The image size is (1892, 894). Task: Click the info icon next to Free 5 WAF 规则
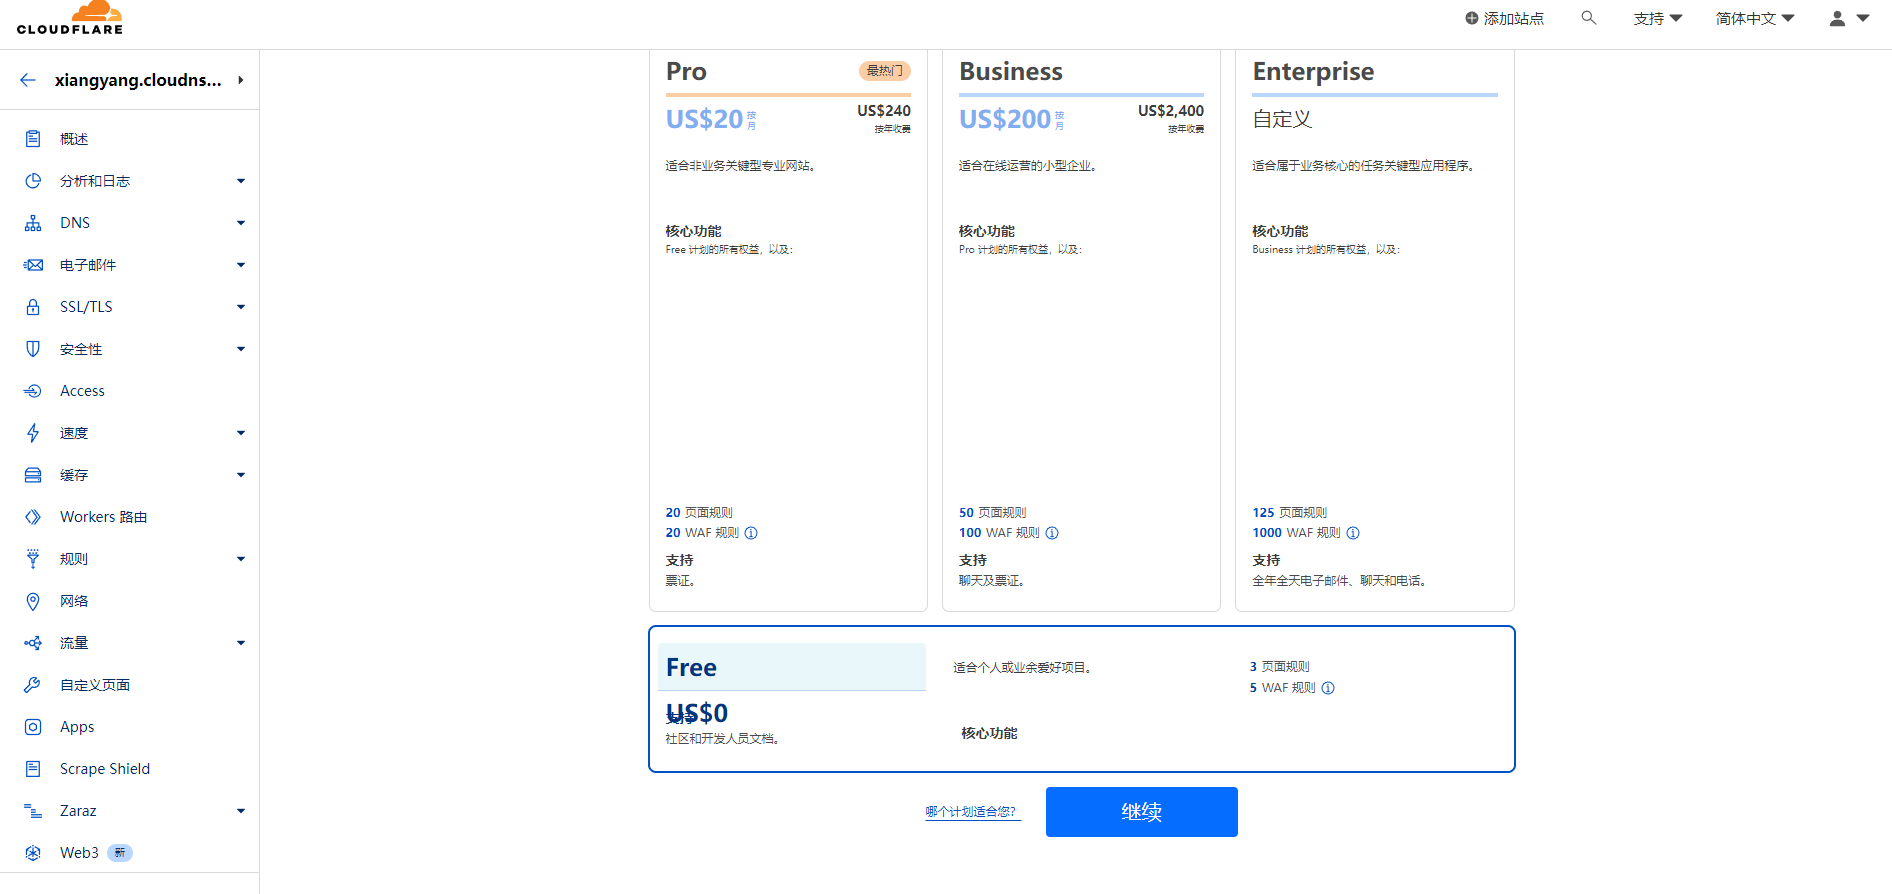pos(1328,688)
